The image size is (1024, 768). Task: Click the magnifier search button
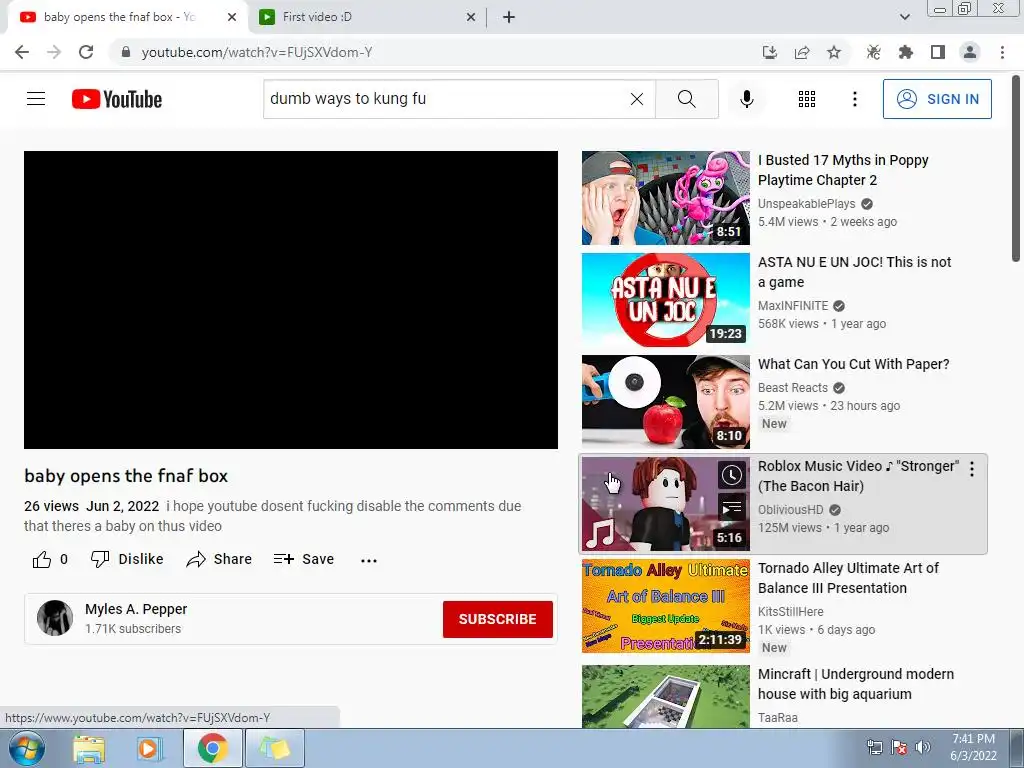686,99
